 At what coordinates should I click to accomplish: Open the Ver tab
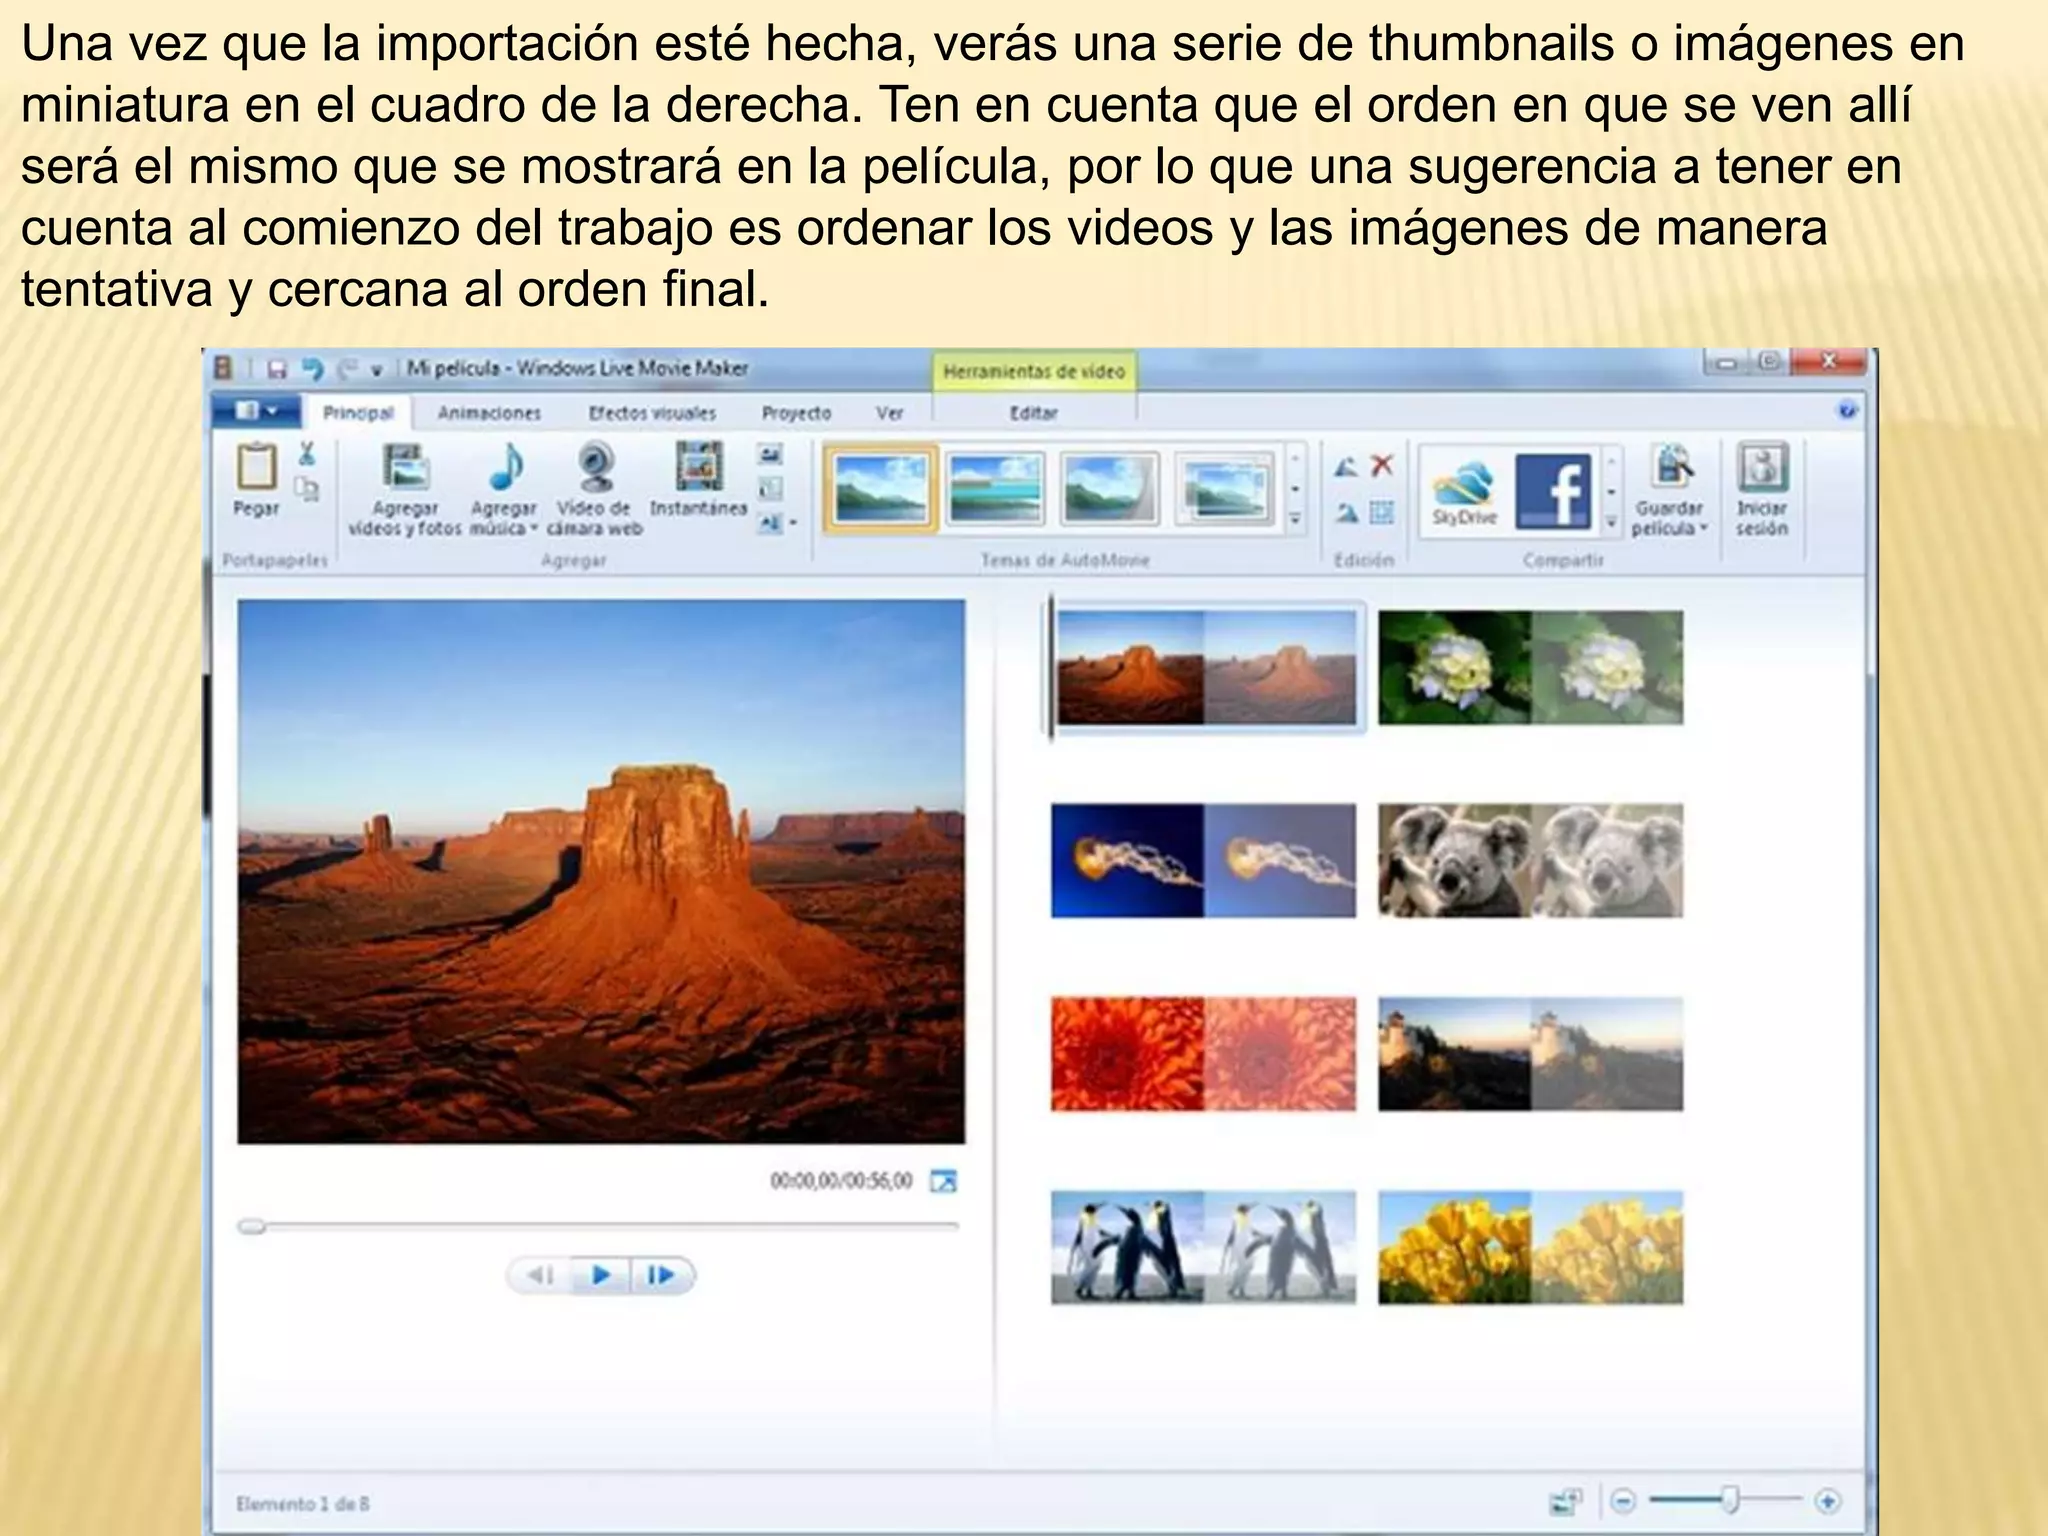tap(889, 413)
